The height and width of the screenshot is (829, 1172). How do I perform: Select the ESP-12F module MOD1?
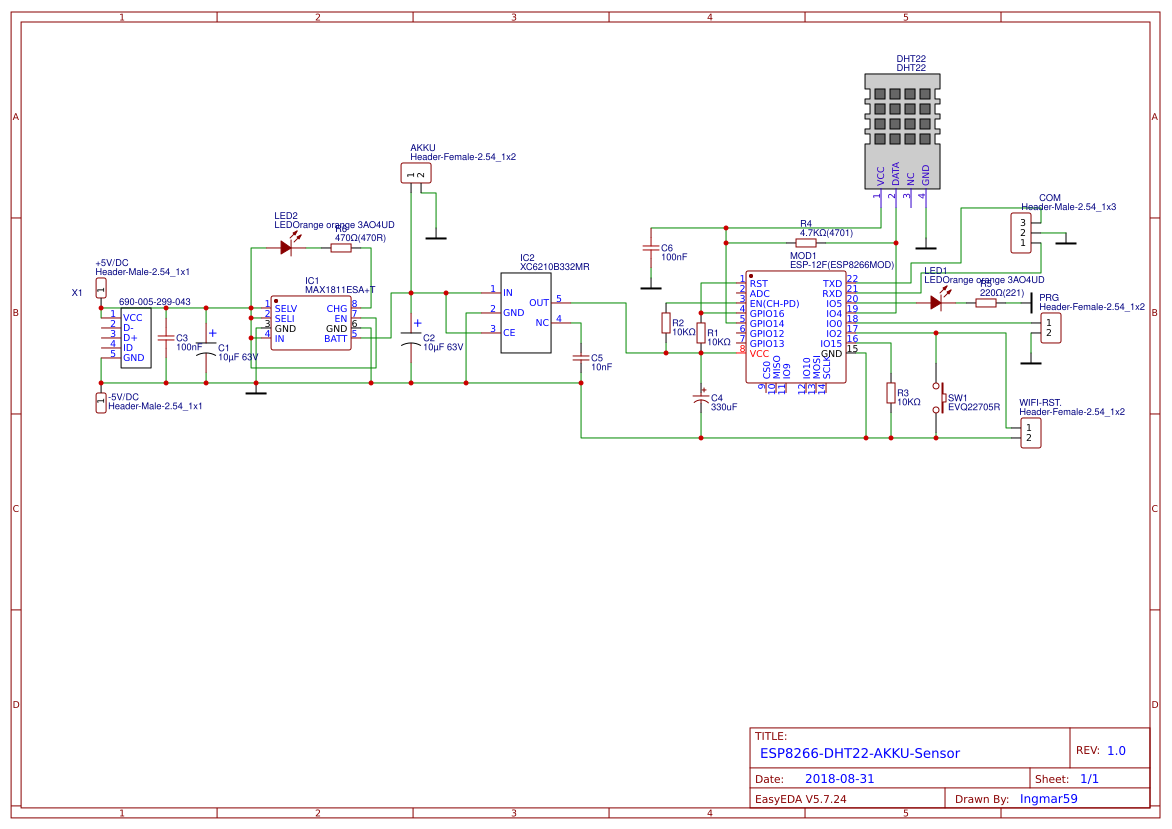tap(795, 325)
